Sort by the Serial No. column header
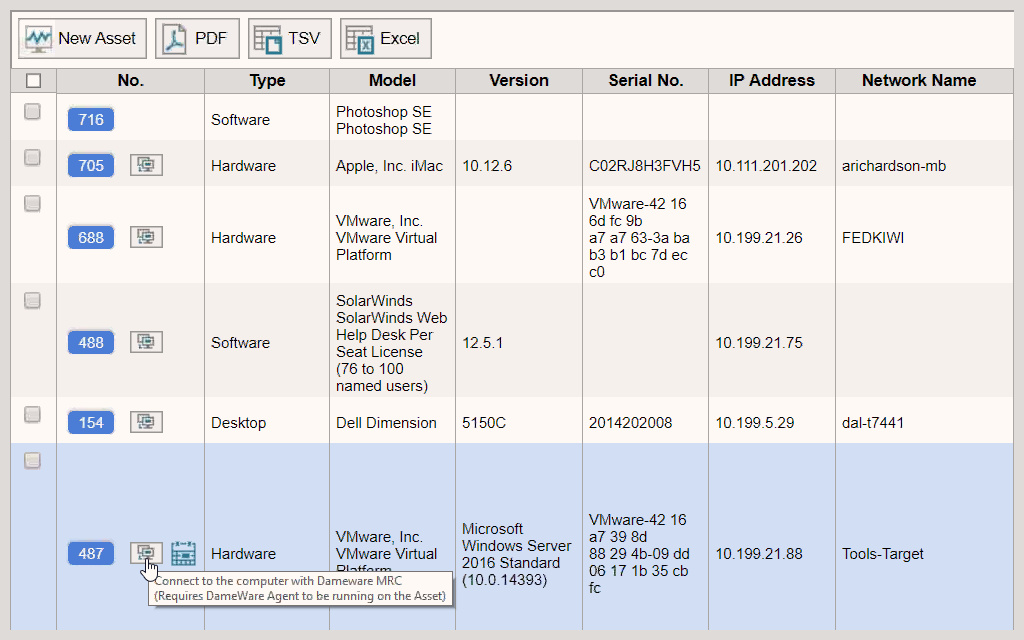Viewport: 1024px width, 640px height. (645, 80)
